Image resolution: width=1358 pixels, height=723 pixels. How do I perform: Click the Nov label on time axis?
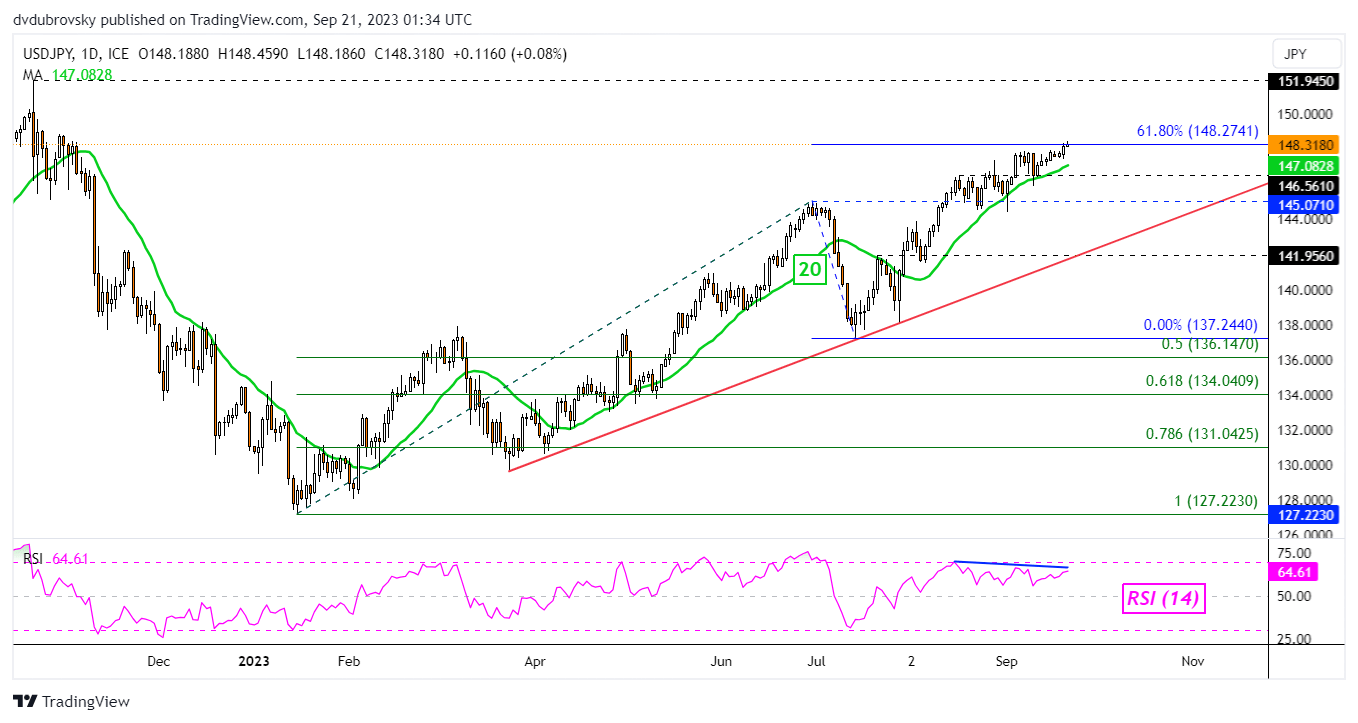click(1192, 661)
